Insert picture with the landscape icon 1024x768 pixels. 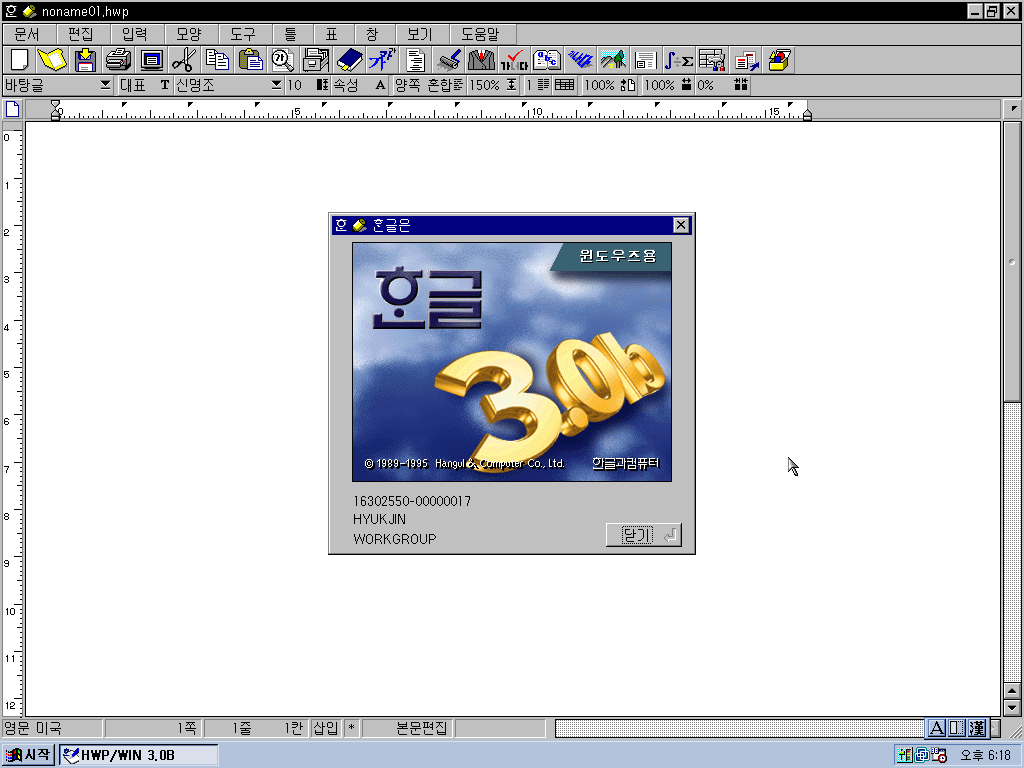(x=613, y=60)
